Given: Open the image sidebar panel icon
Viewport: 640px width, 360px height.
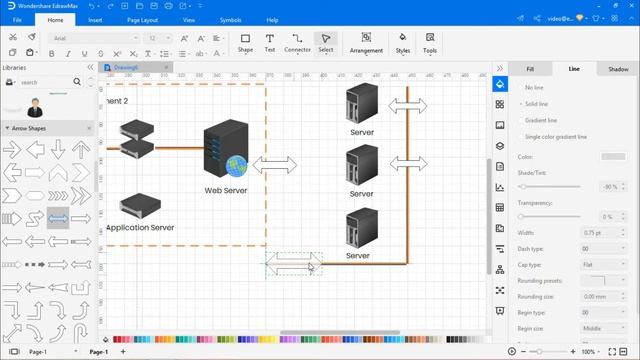Looking at the screenshot, I should 500,125.
